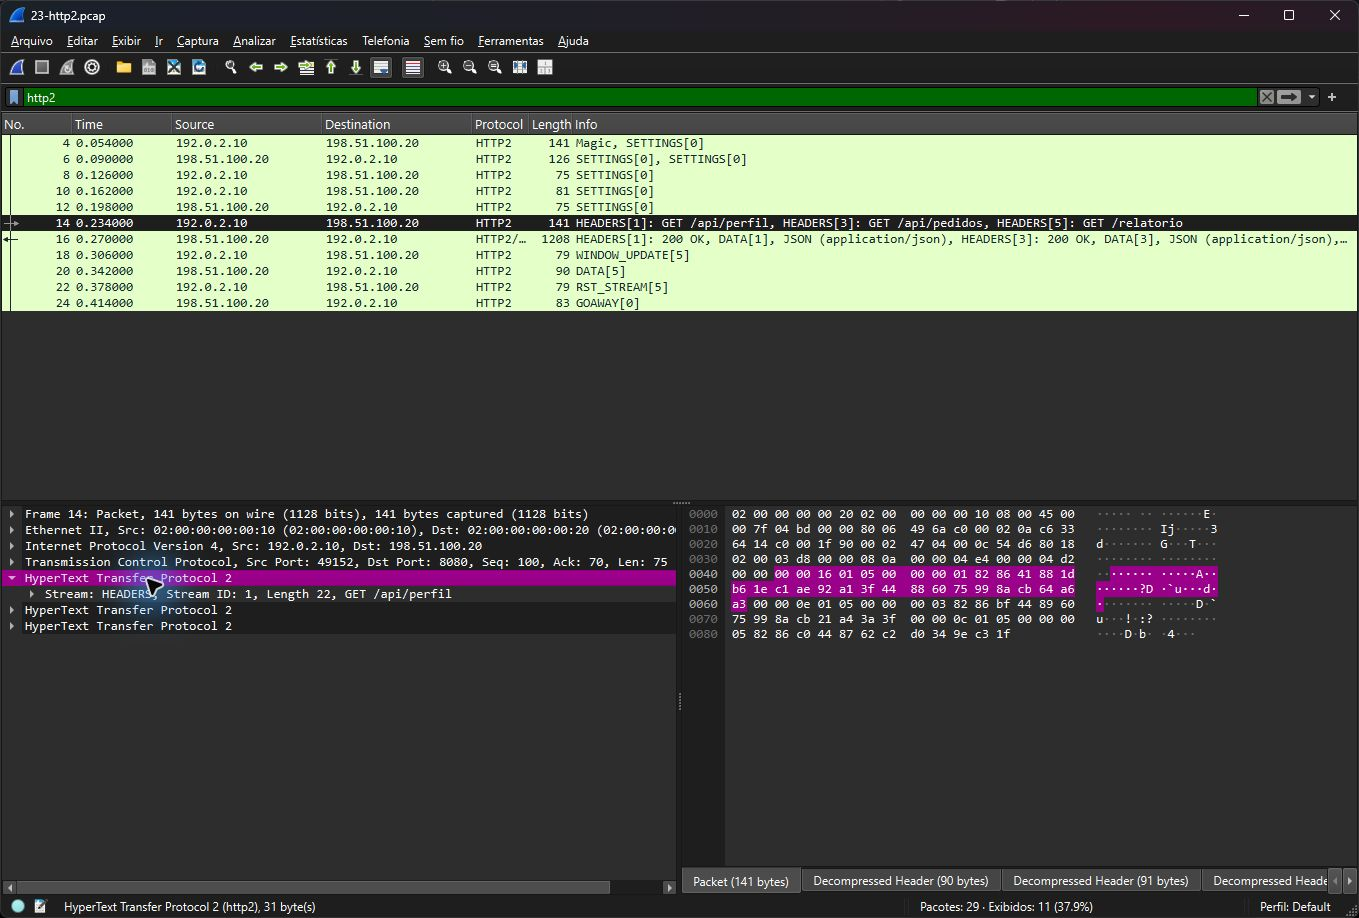
Task: Open capture options gear icon
Action: point(92,67)
